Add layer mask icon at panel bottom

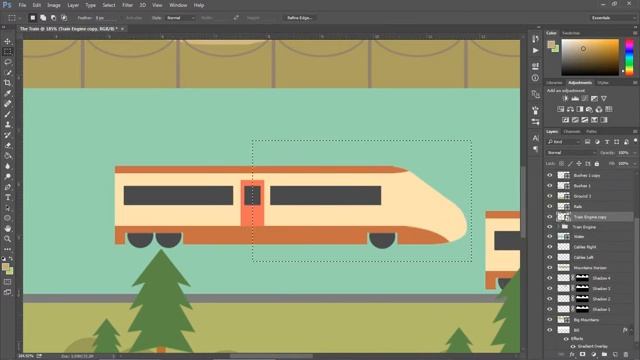(x=583, y=355)
